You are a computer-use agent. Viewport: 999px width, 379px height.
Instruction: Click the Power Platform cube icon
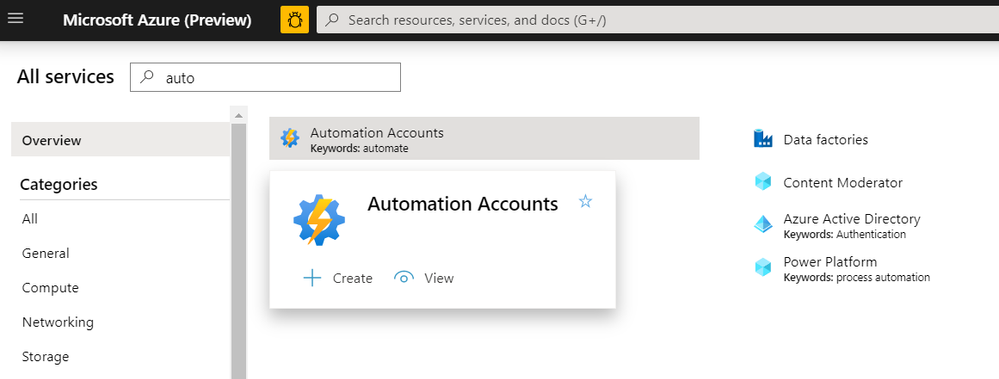click(763, 267)
